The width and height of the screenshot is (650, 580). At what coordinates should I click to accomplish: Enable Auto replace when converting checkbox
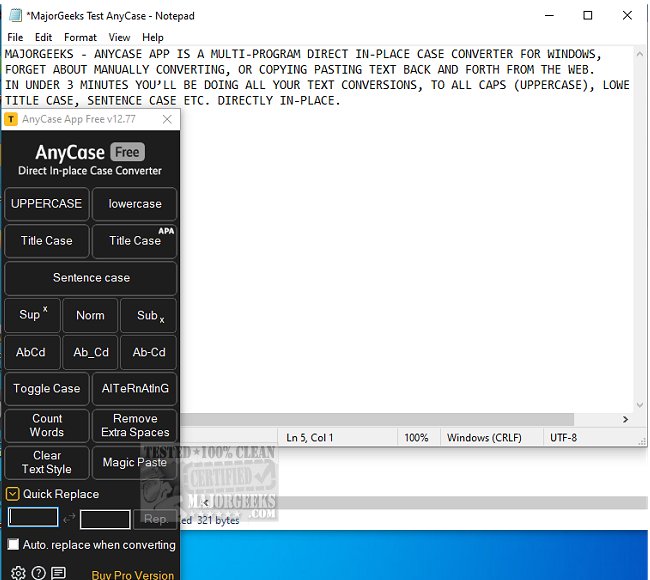pyautogui.click(x=13, y=544)
